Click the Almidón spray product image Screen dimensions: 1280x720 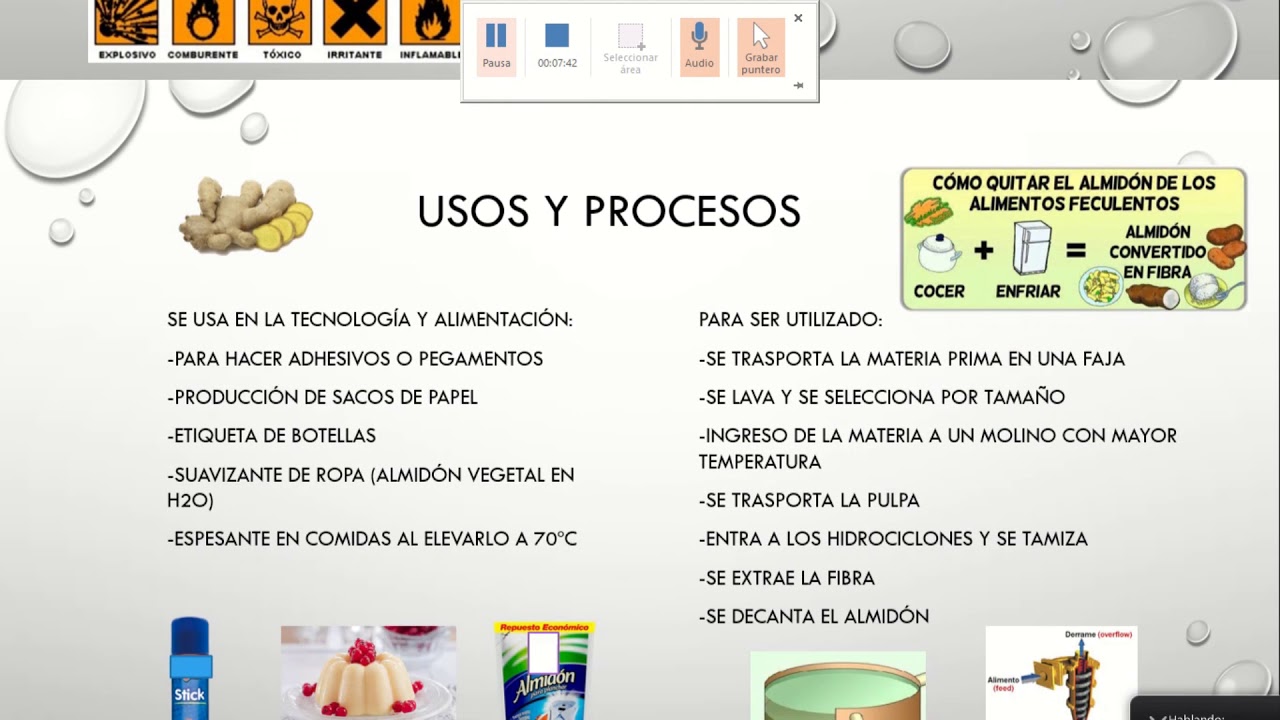(545, 671)
